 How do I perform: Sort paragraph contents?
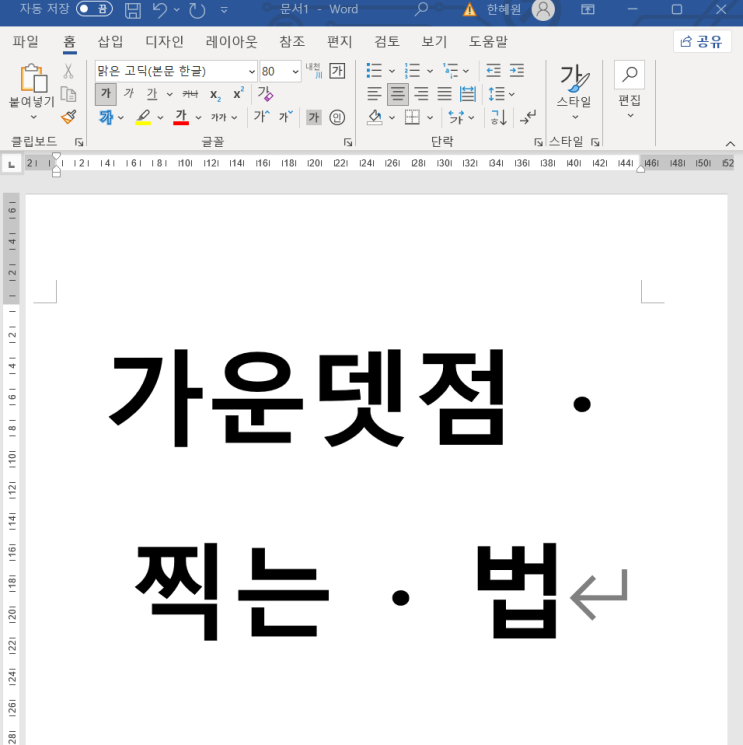point(499,117)
